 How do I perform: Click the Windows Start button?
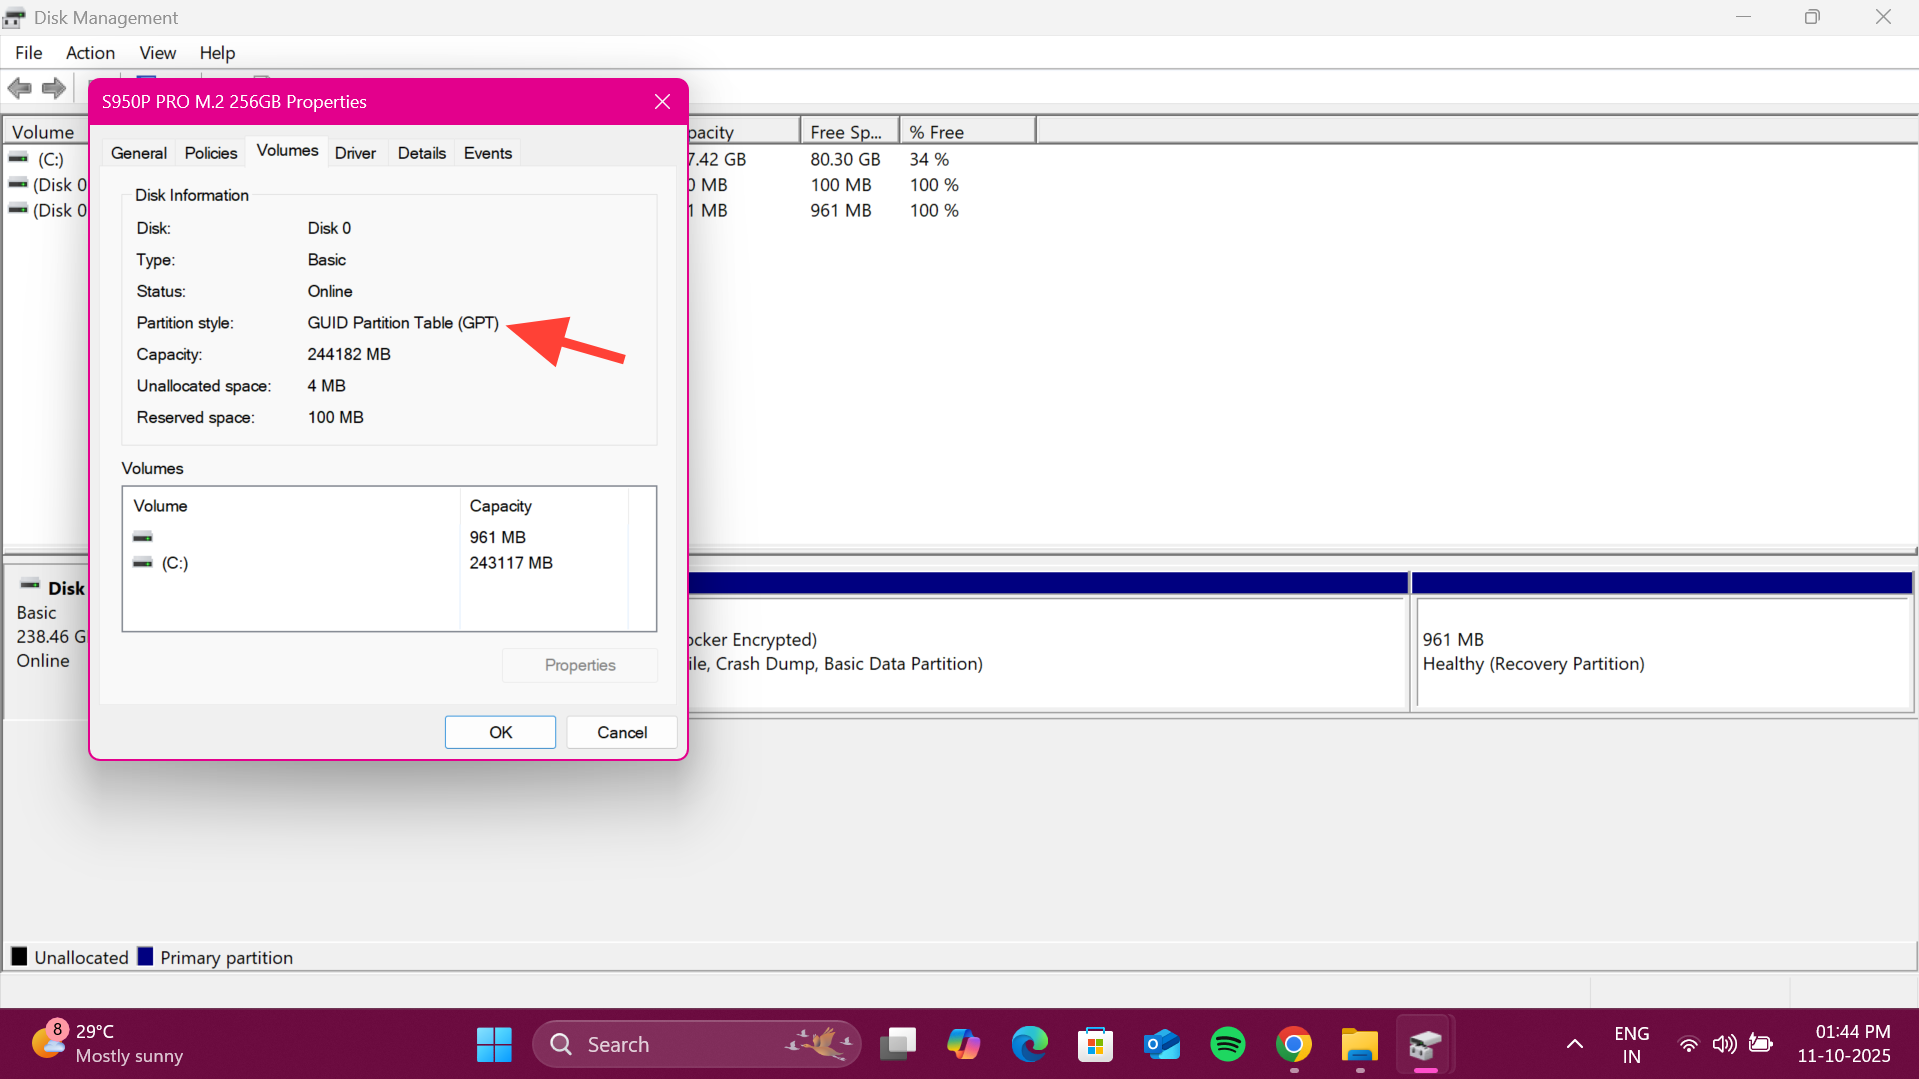click(x=494, y=1044)
